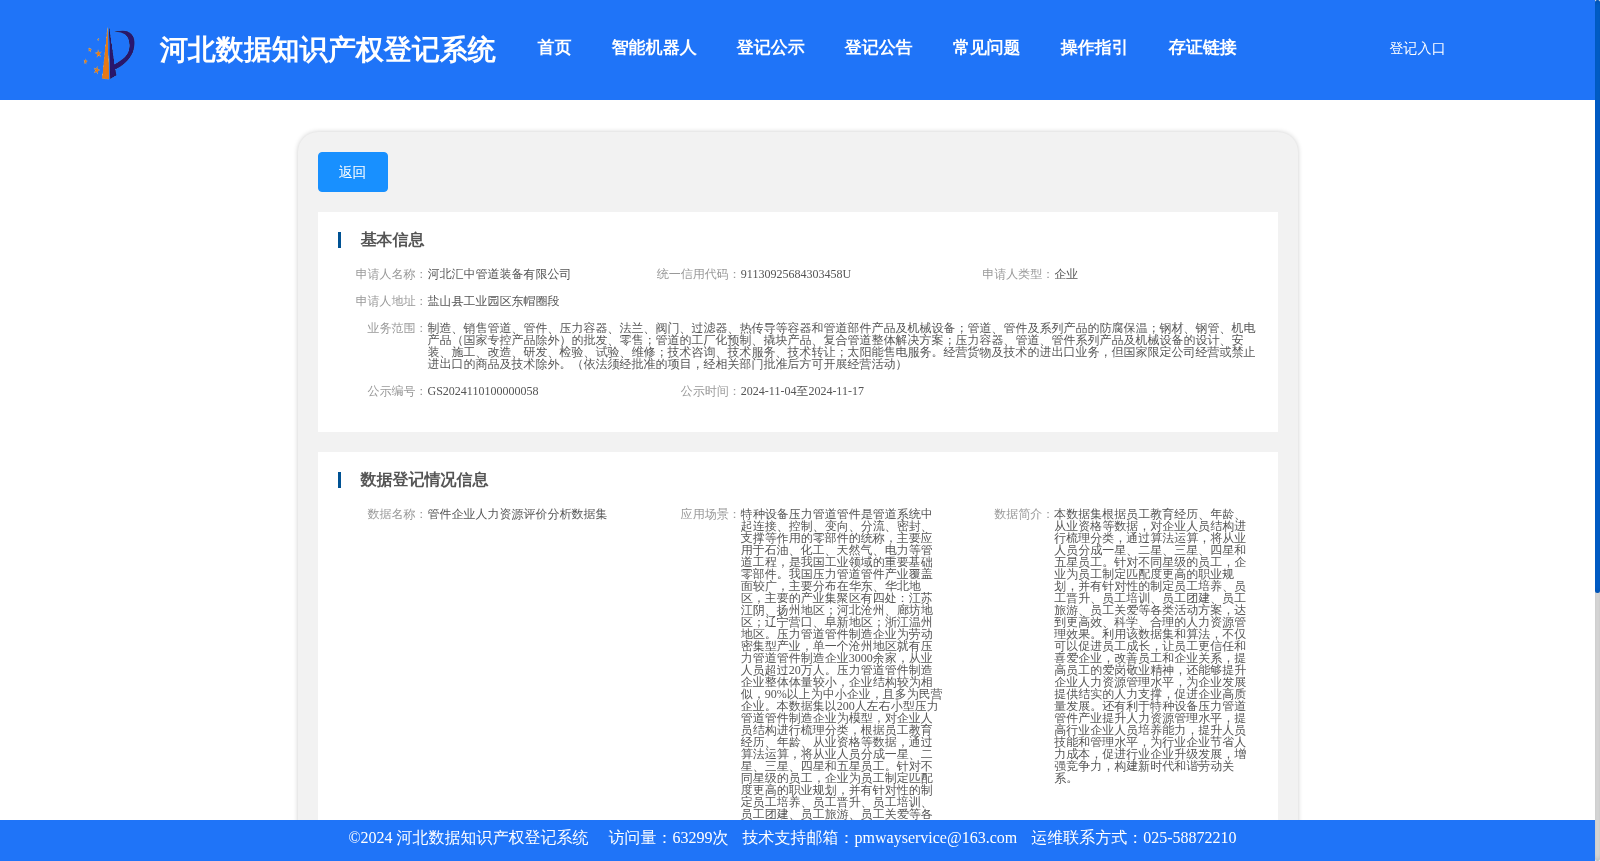
Task: Click the 申请人地址 label
Action: 391,301
